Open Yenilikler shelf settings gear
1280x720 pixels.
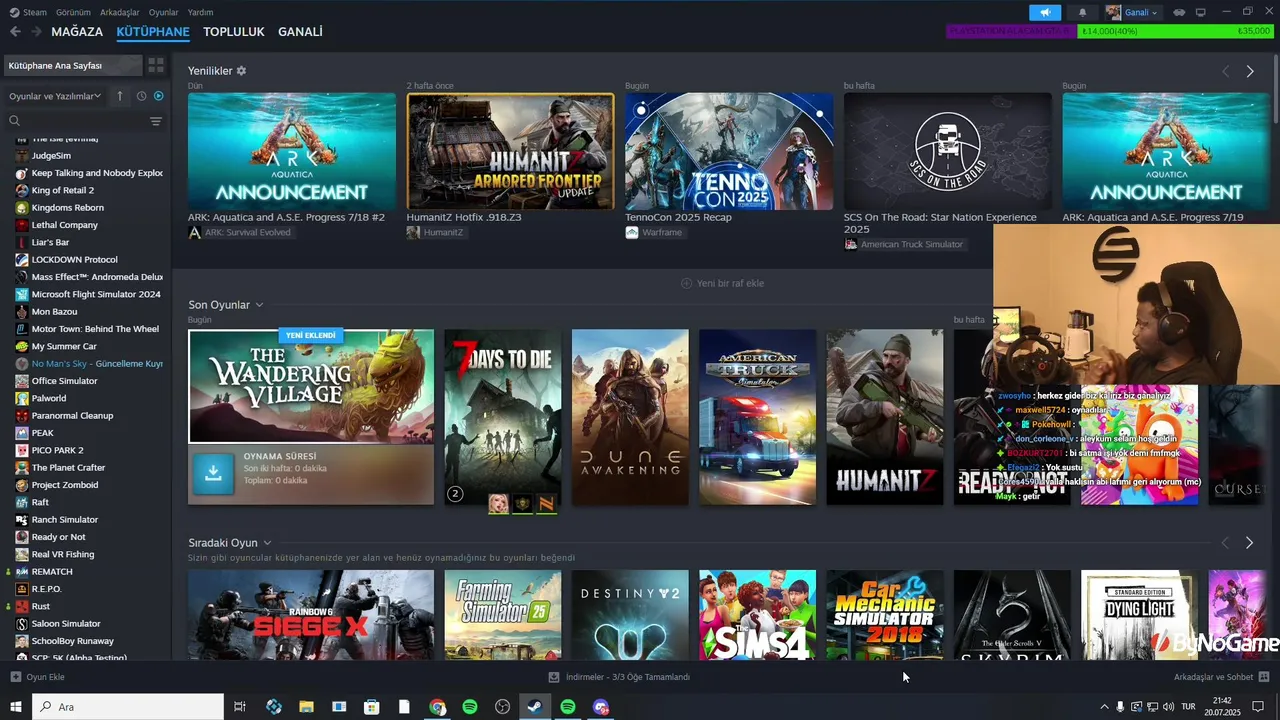241,71
